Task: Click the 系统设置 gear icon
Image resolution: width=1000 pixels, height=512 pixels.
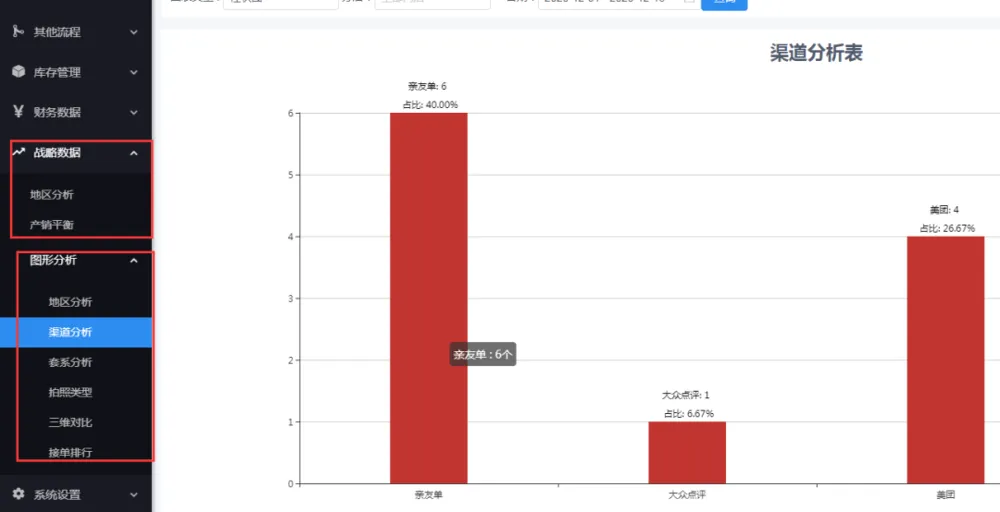Action: (18, 494)
